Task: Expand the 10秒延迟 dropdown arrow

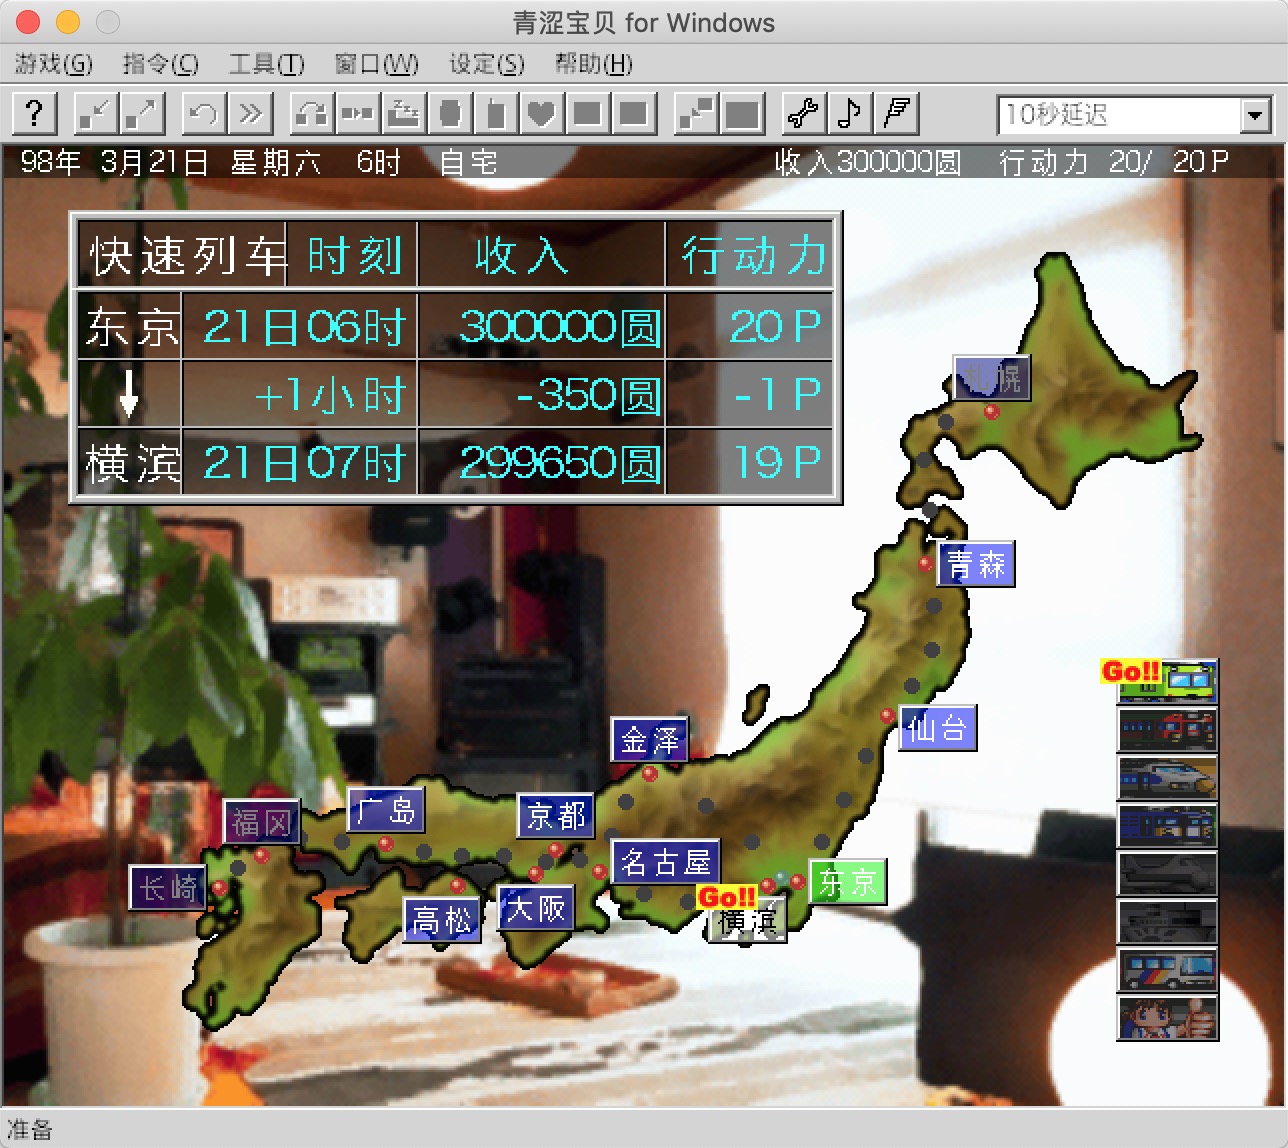Action: (x=1256, y=115)
